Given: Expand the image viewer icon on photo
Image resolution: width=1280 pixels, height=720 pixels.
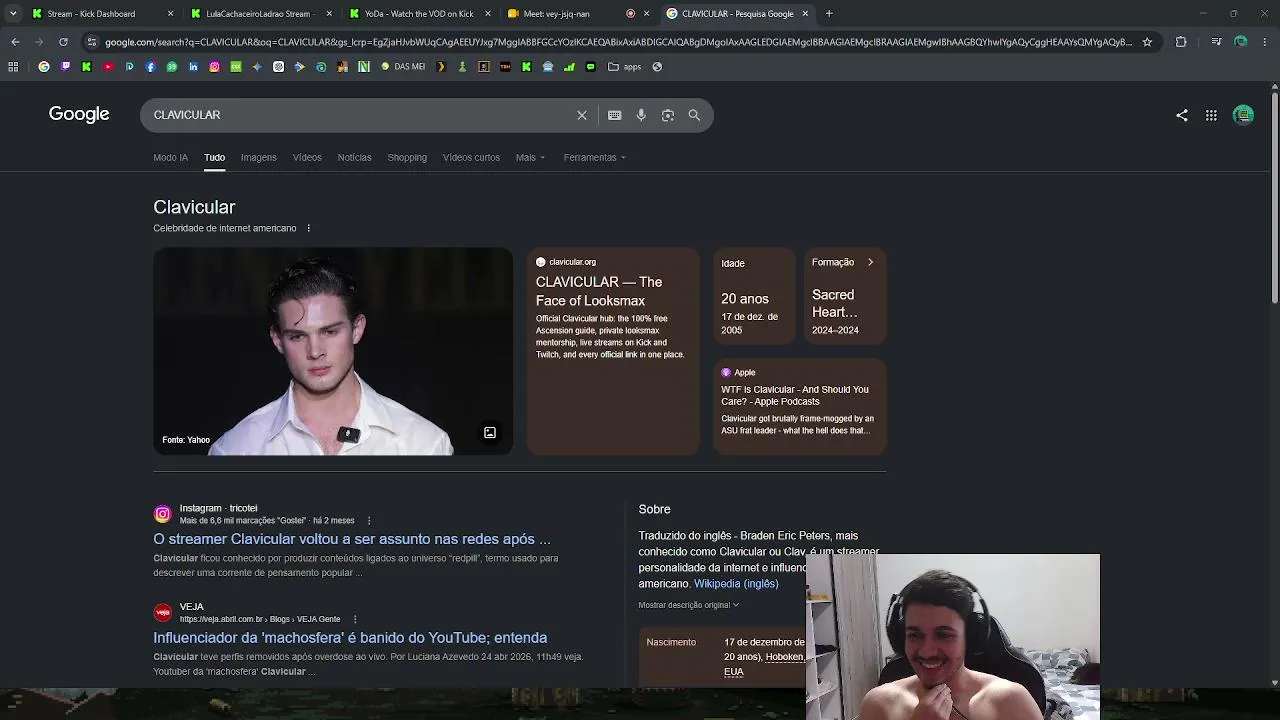Looking at the screenshot, I should pos(490,433).
